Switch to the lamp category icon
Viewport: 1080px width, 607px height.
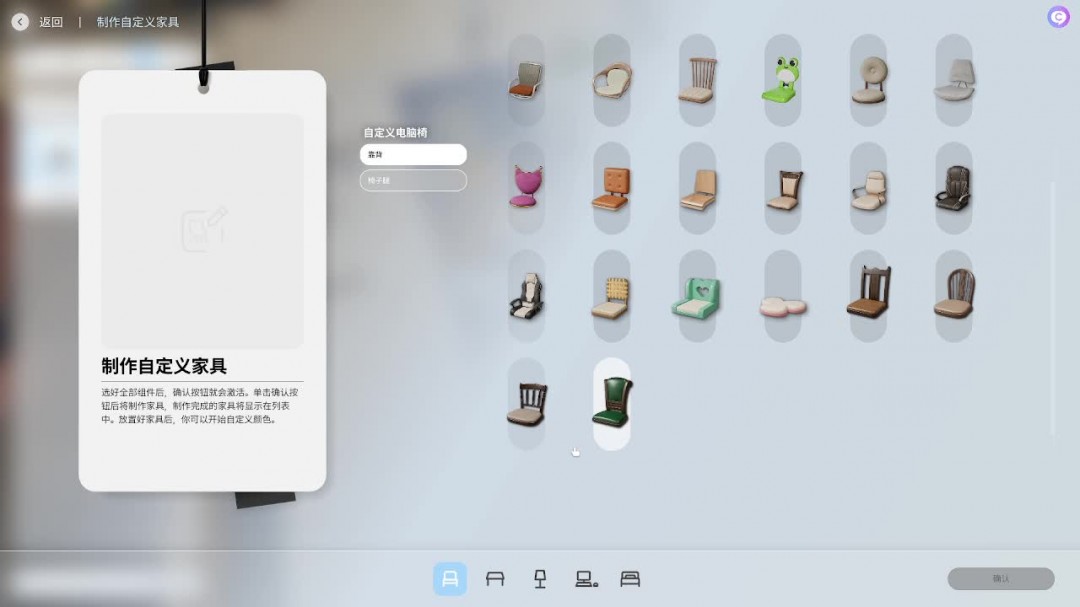point(540,579)
